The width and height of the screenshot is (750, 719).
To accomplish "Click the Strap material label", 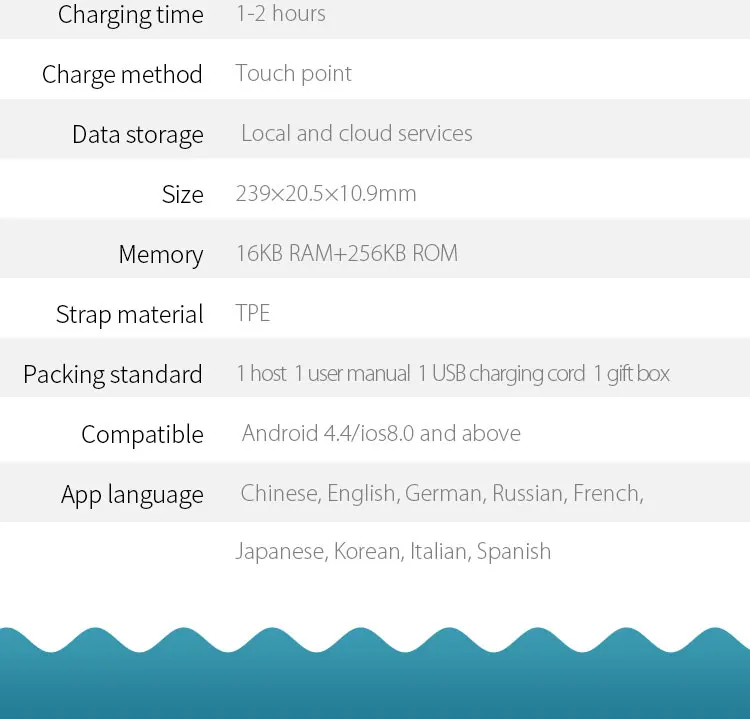I will (130, 315).
